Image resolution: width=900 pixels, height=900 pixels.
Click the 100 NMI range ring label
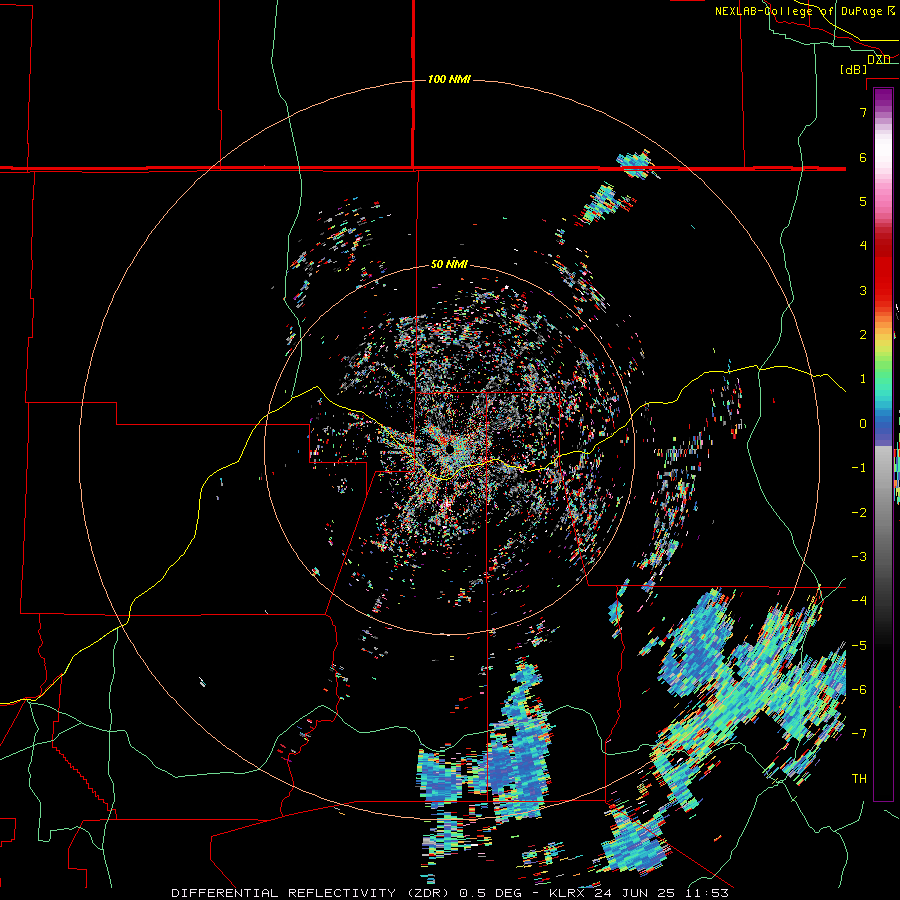(x=449, y=79)
